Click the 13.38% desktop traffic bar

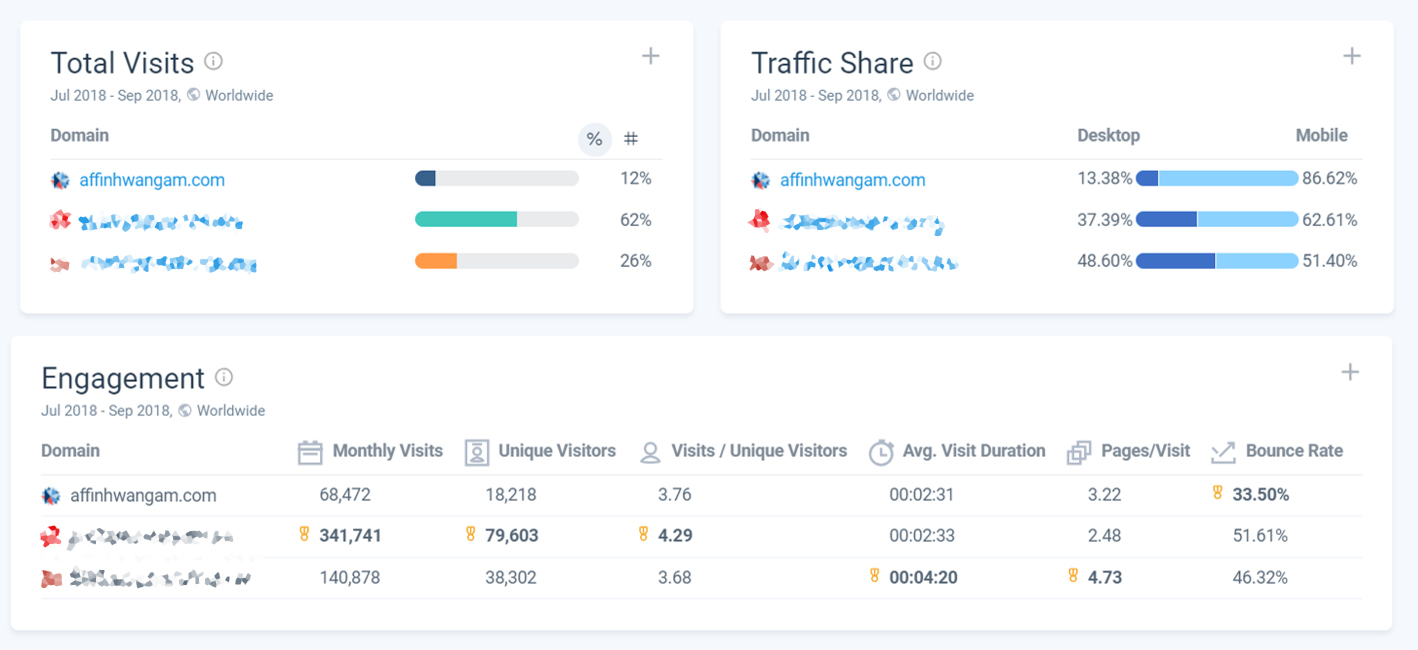point(1147,178)
